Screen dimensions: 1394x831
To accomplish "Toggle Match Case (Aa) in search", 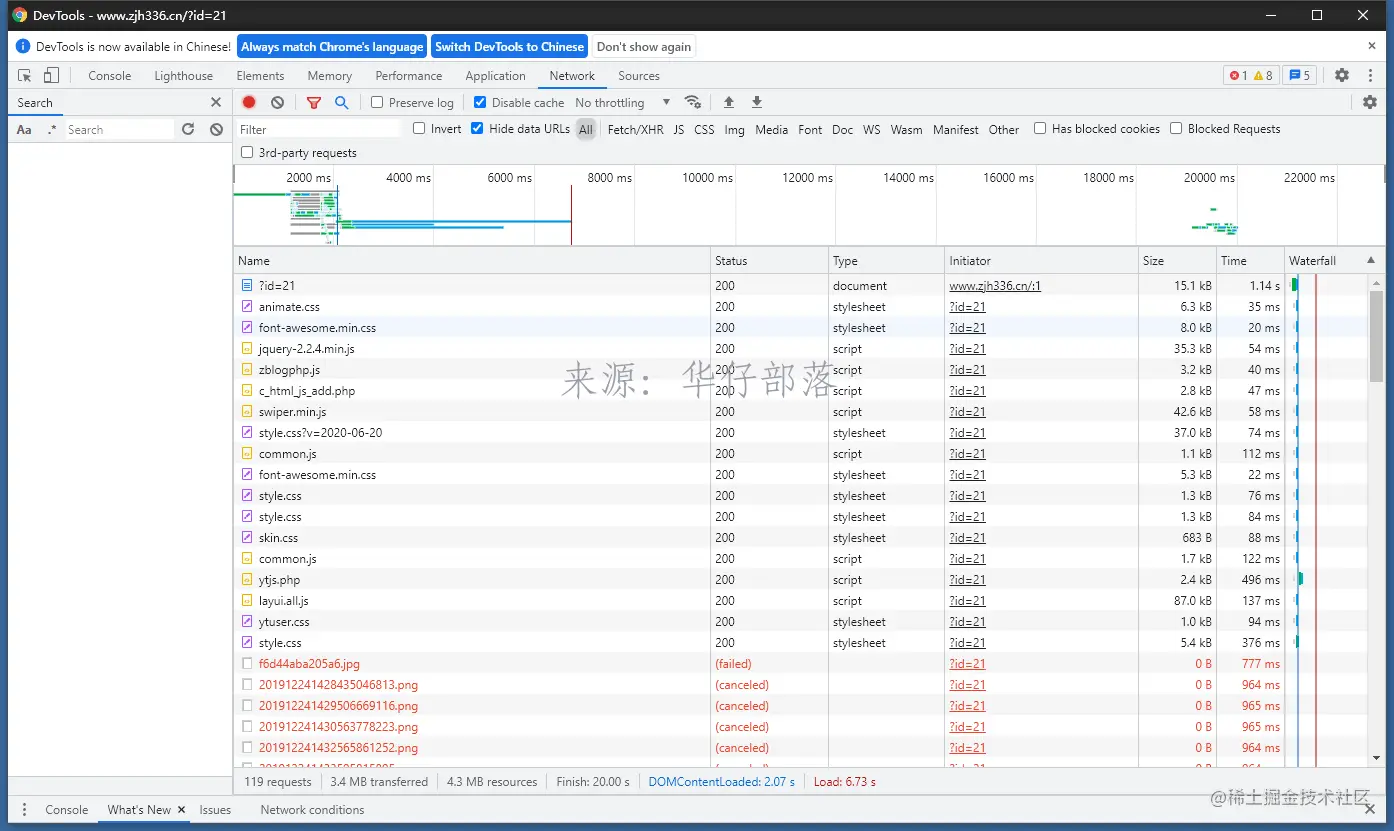I will pyautogui.click(x=24, y=130).
